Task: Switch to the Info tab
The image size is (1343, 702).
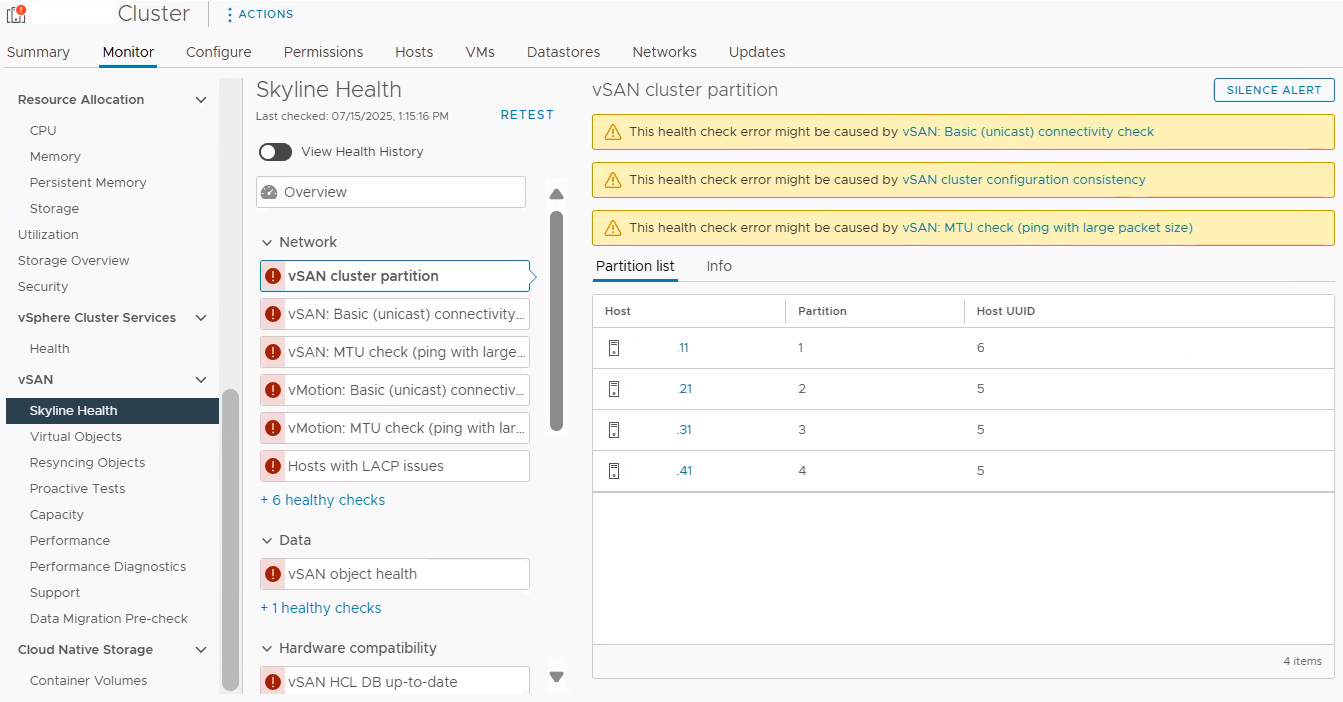Action: (718, 266)
